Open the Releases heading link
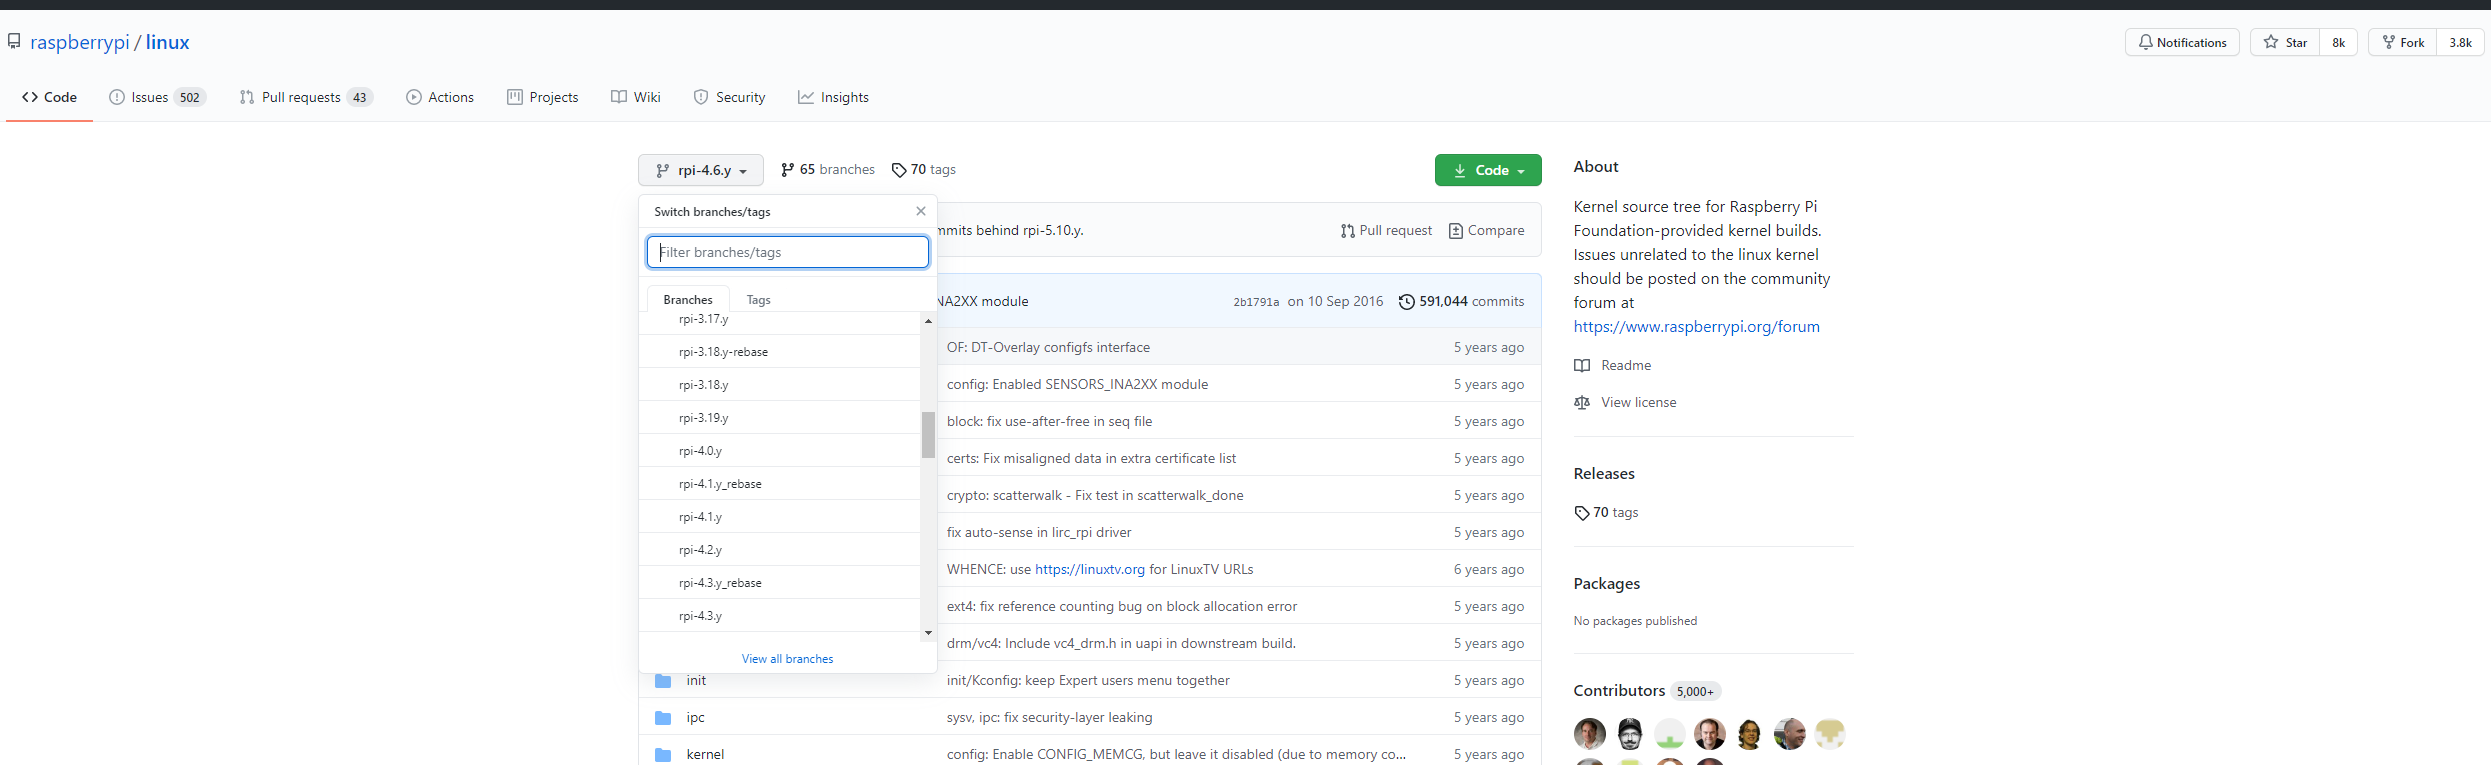Viewport: 2491px width, 765px height. coord(1604,473)
